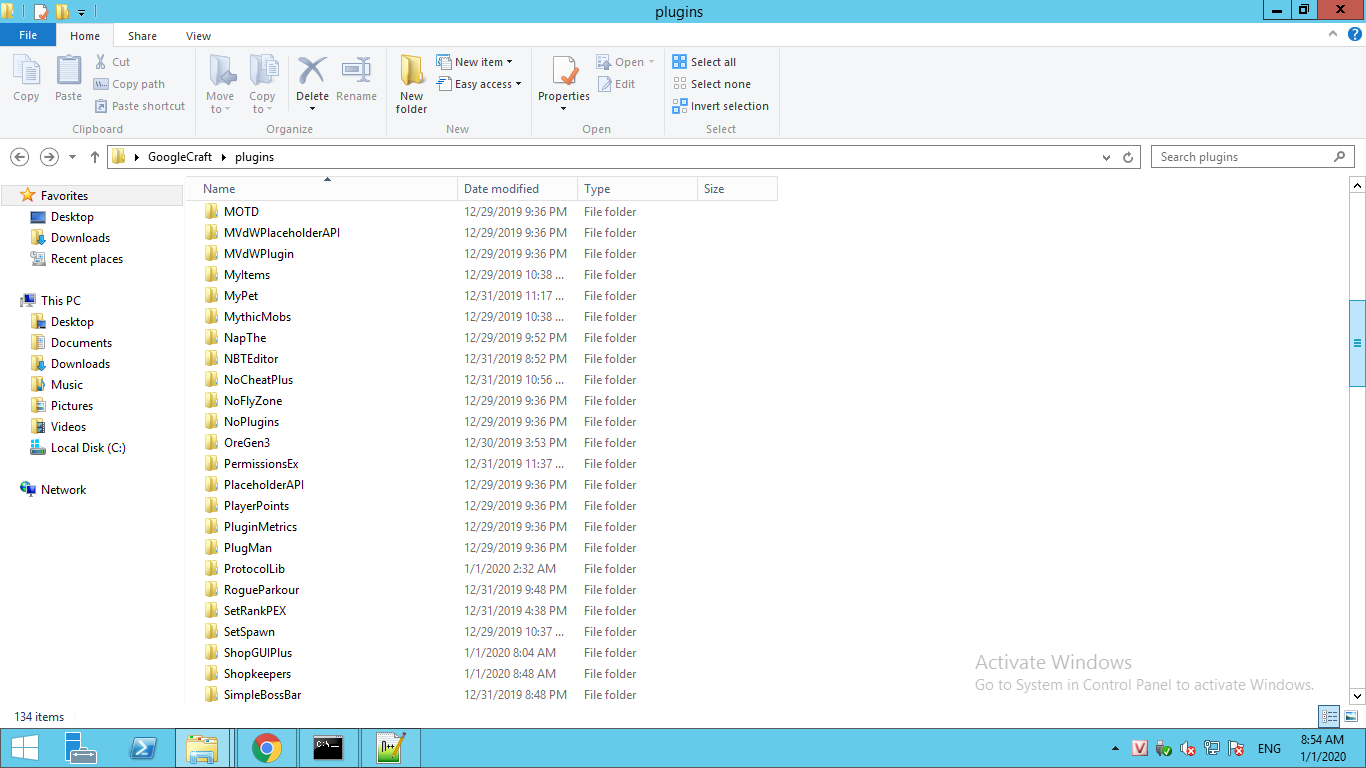Click the Properties checkmark icon
Image resolution: width=1366 pixels, height=768 pixels.
point(564,71)
